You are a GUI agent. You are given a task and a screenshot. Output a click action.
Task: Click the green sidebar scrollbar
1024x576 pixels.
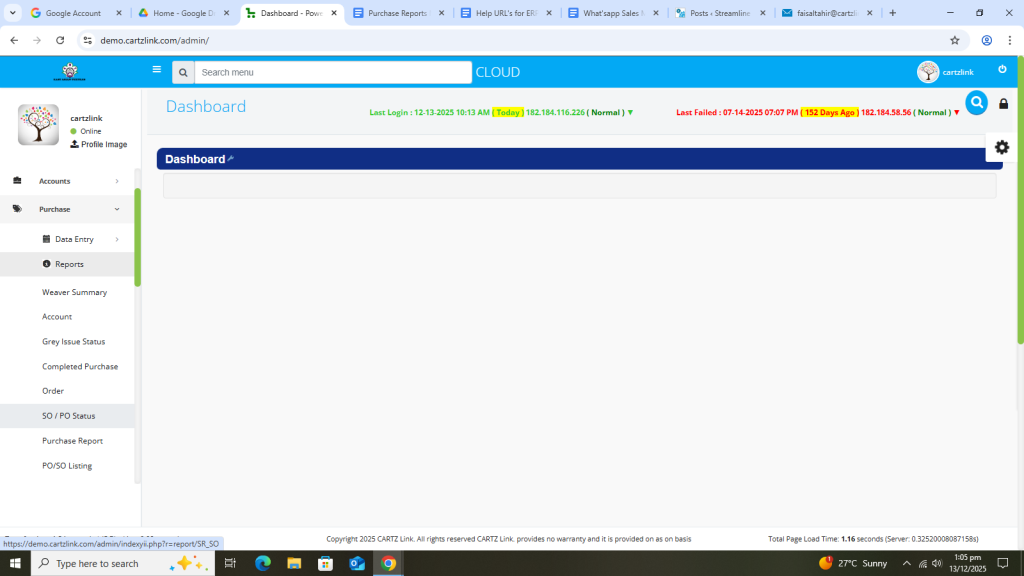tap(137, 236)
